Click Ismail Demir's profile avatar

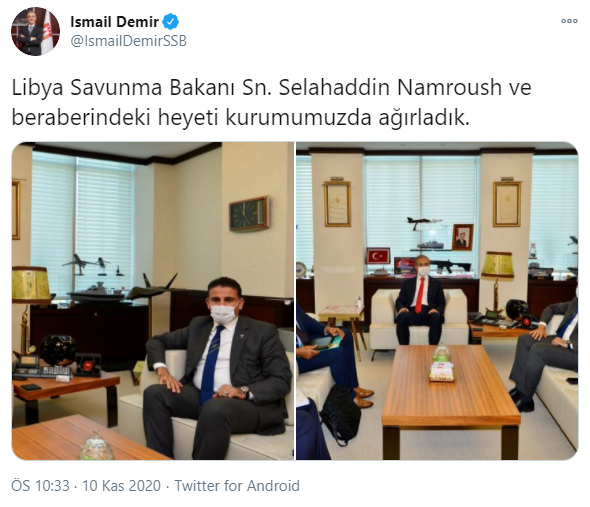click(35, 31)
